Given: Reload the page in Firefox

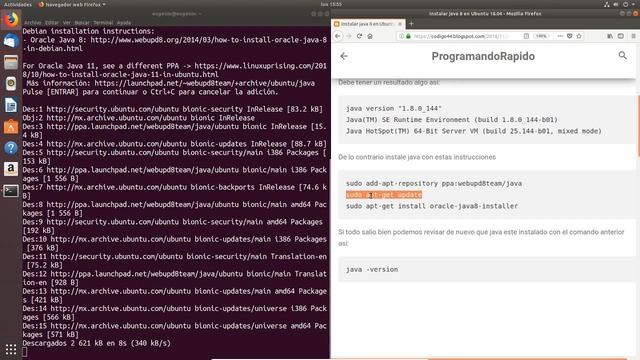Looking at the screenshot, I should 359,36.
